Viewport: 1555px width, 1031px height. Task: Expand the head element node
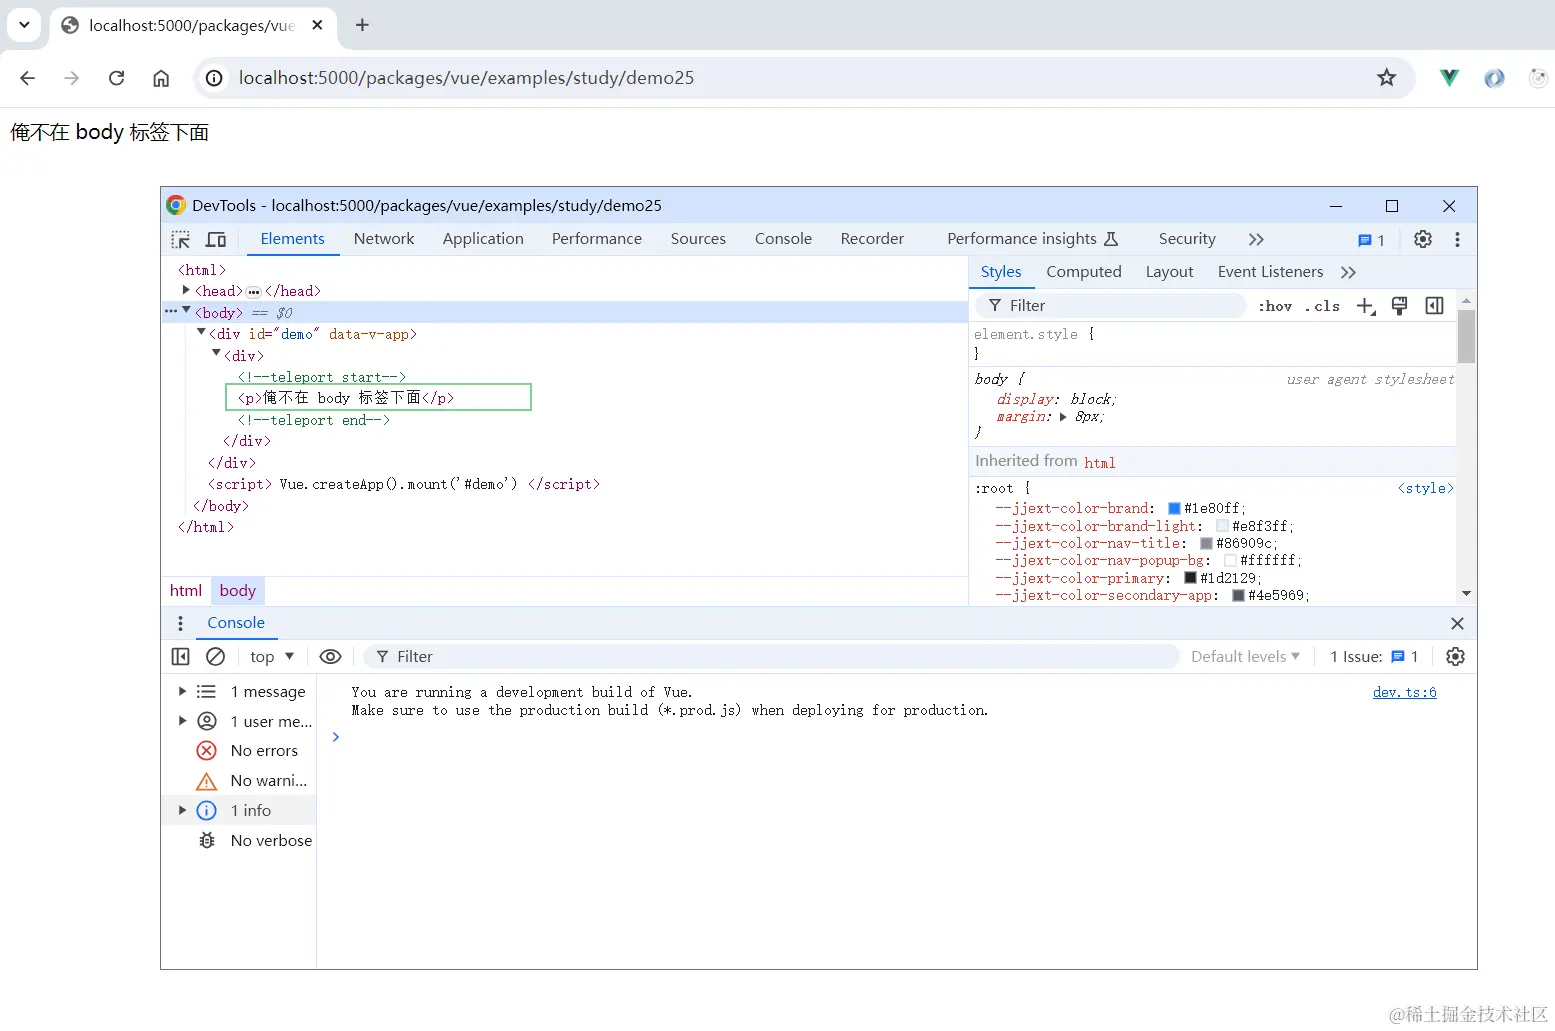[x=186, y=290]
